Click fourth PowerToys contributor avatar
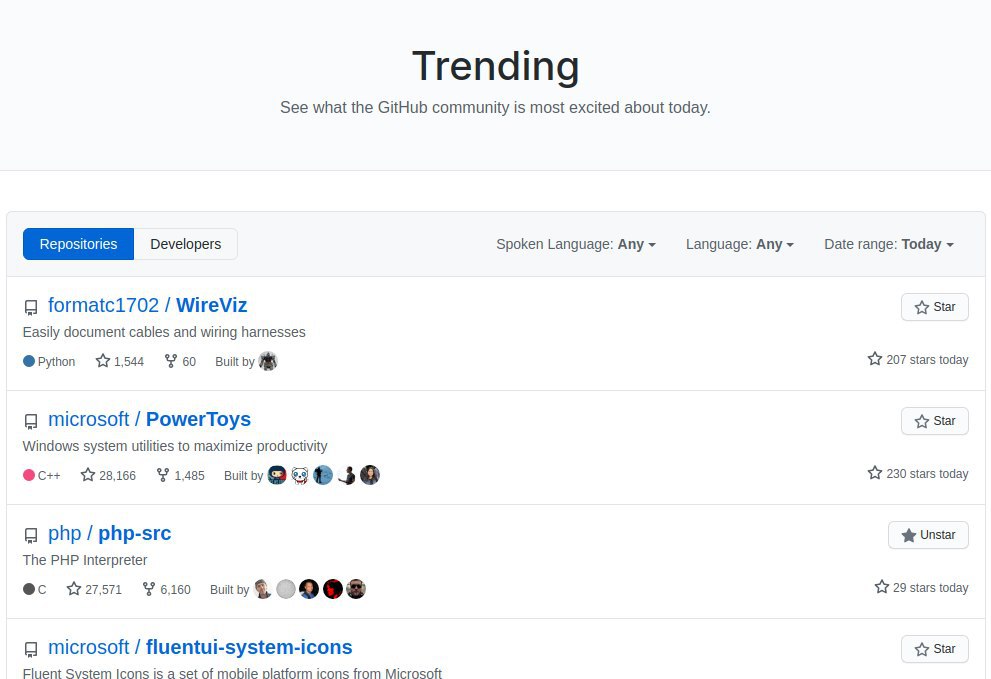 [x=346, y=475]
